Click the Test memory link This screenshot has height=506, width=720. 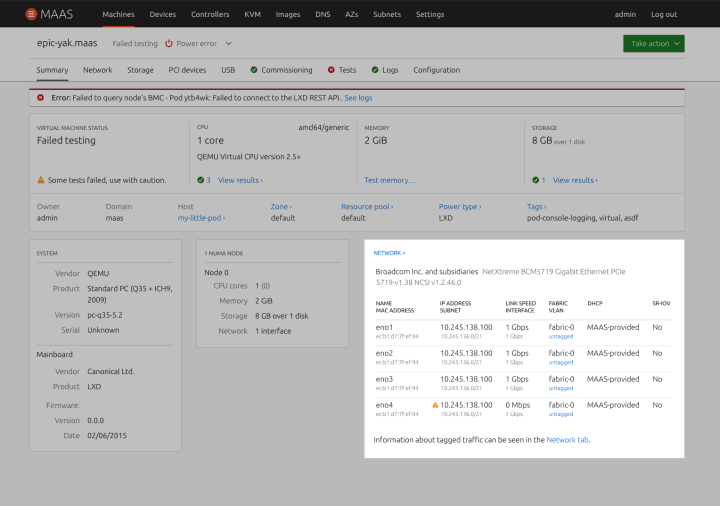click(390, 180)
